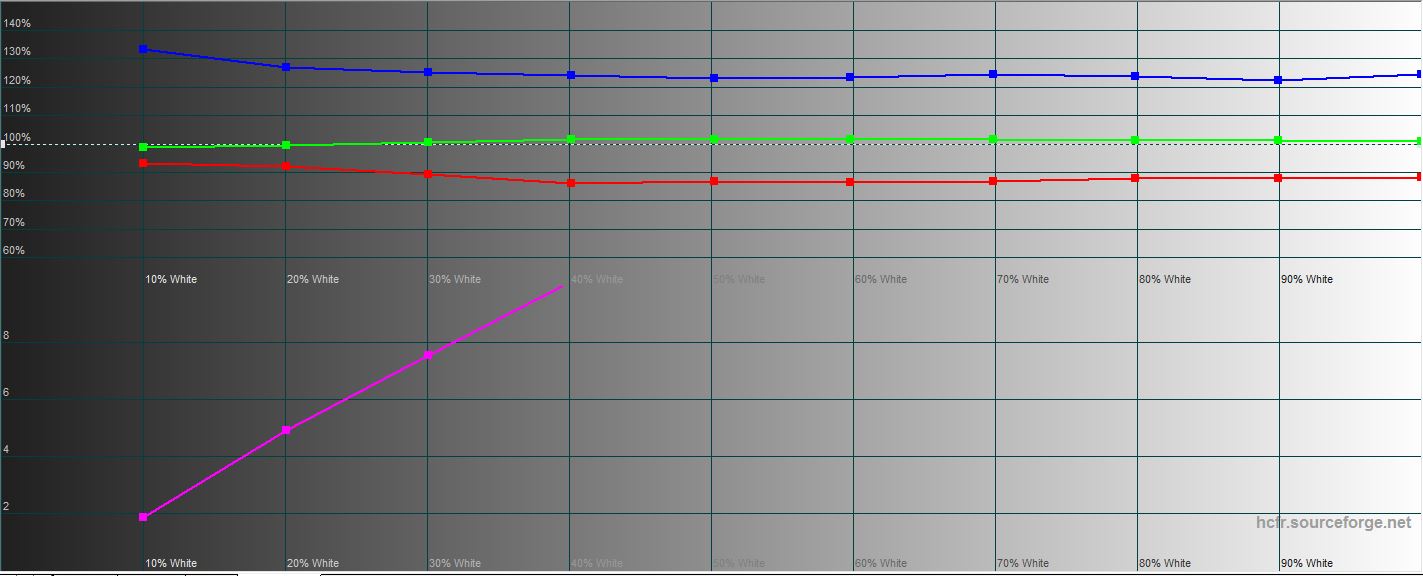Screen dimensions: 1423x576
Task: Select the green data point at 10% White
Action: click(143, 147)
